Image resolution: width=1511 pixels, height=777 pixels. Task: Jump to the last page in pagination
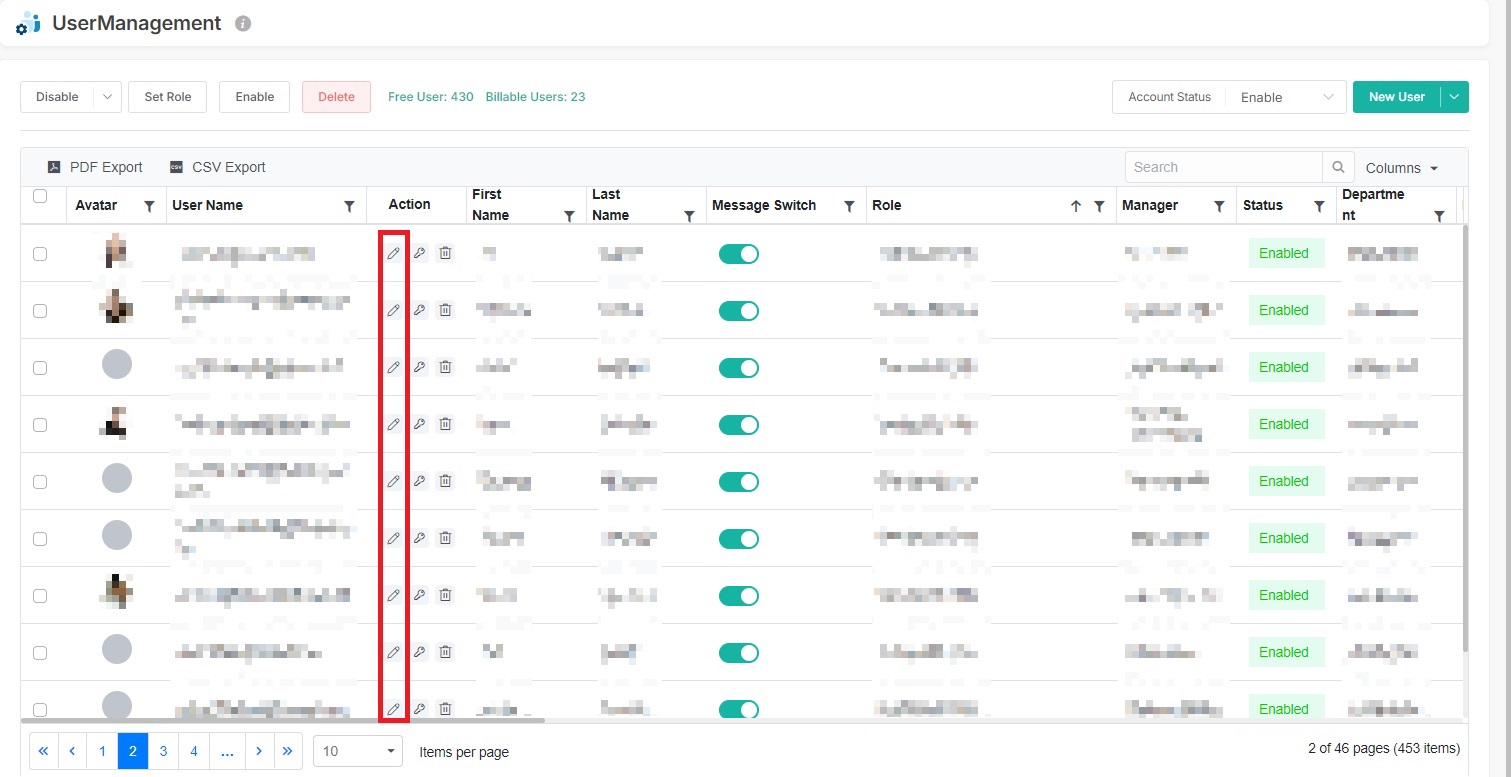point(288,751)
